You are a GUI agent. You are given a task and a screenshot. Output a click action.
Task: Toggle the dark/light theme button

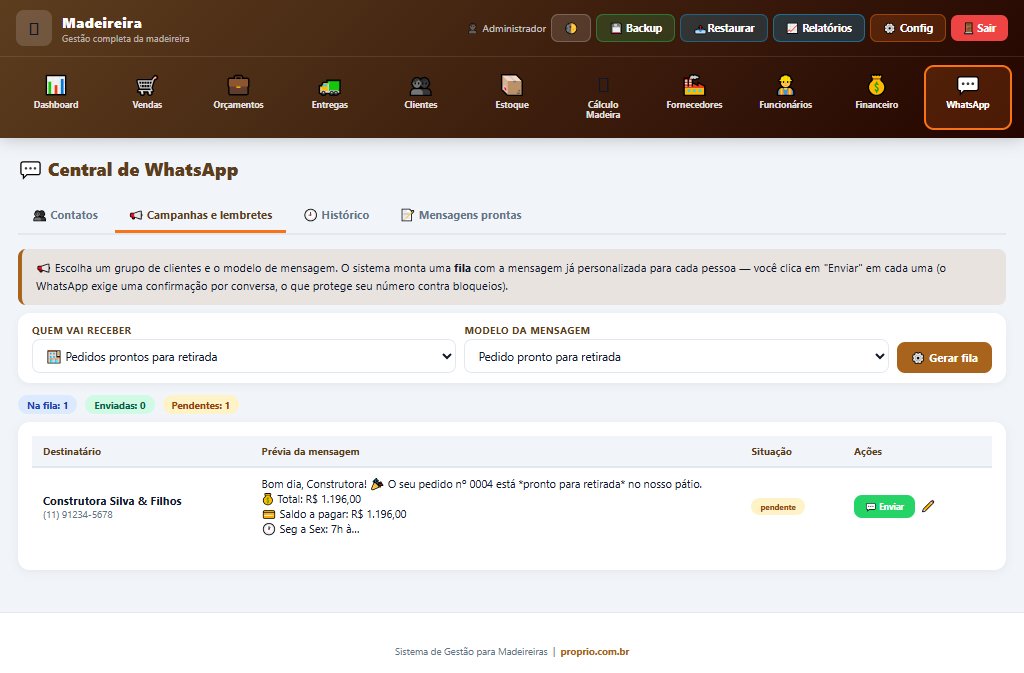(x=571, y=28)
